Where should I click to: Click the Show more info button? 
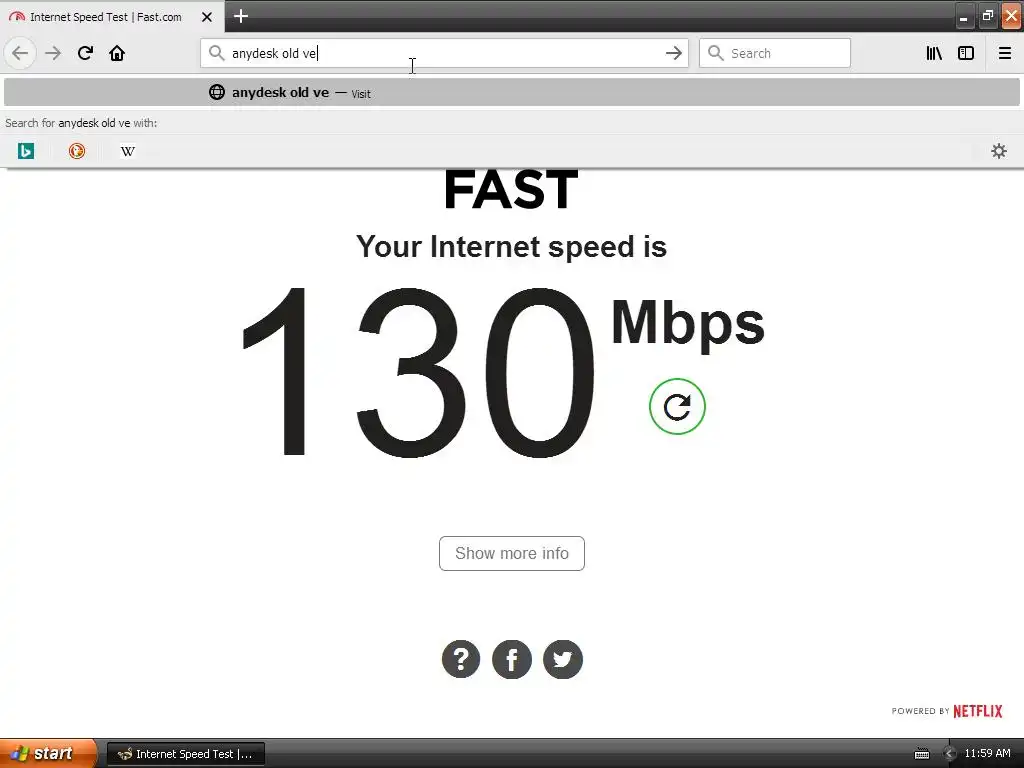(511, 553)
